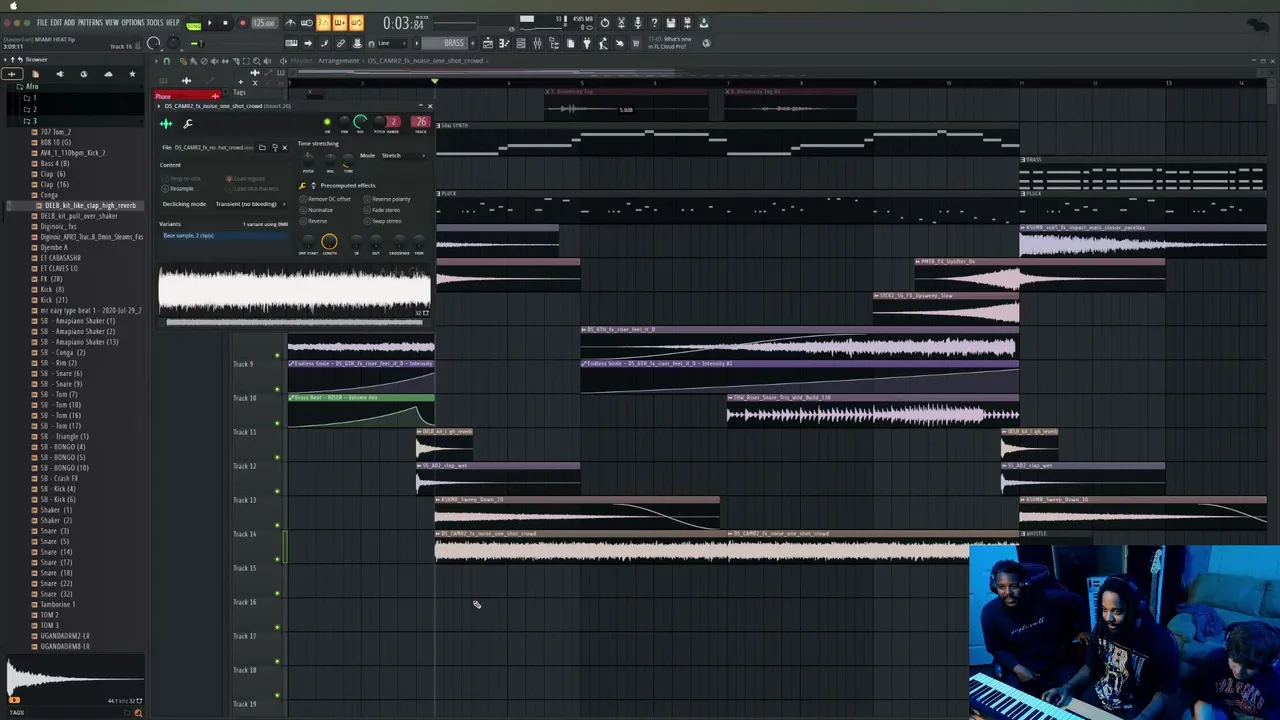1280x720 pixels.
Task: Click the Phone channel button
Action: click(187, 96)
